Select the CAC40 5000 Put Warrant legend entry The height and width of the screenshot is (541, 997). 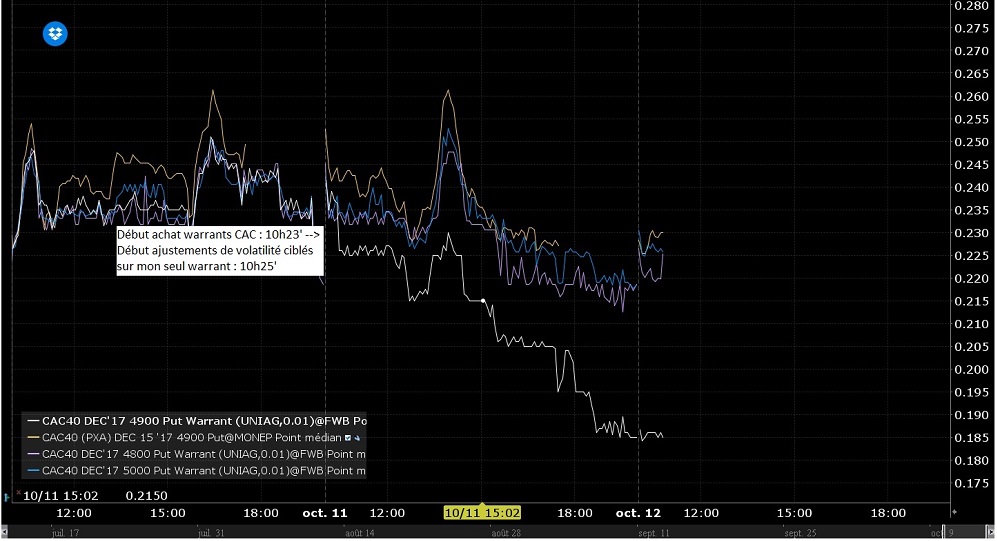(x=196, y=470)
